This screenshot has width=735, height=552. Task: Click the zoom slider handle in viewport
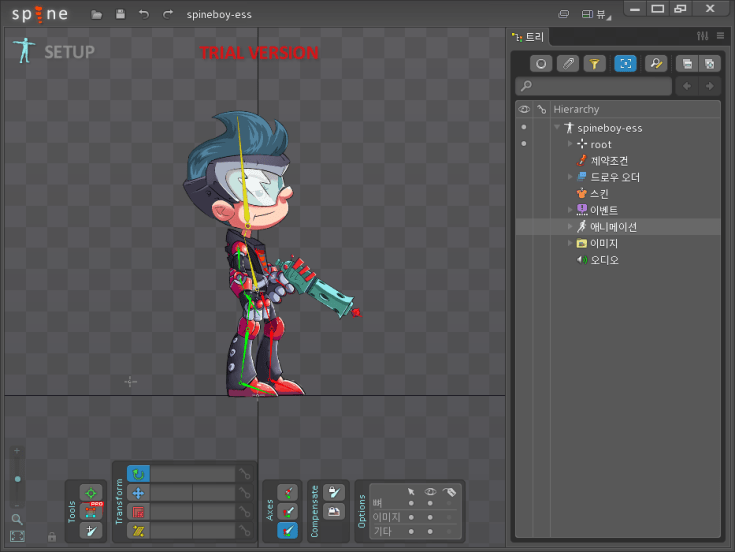tap(17, 479)
